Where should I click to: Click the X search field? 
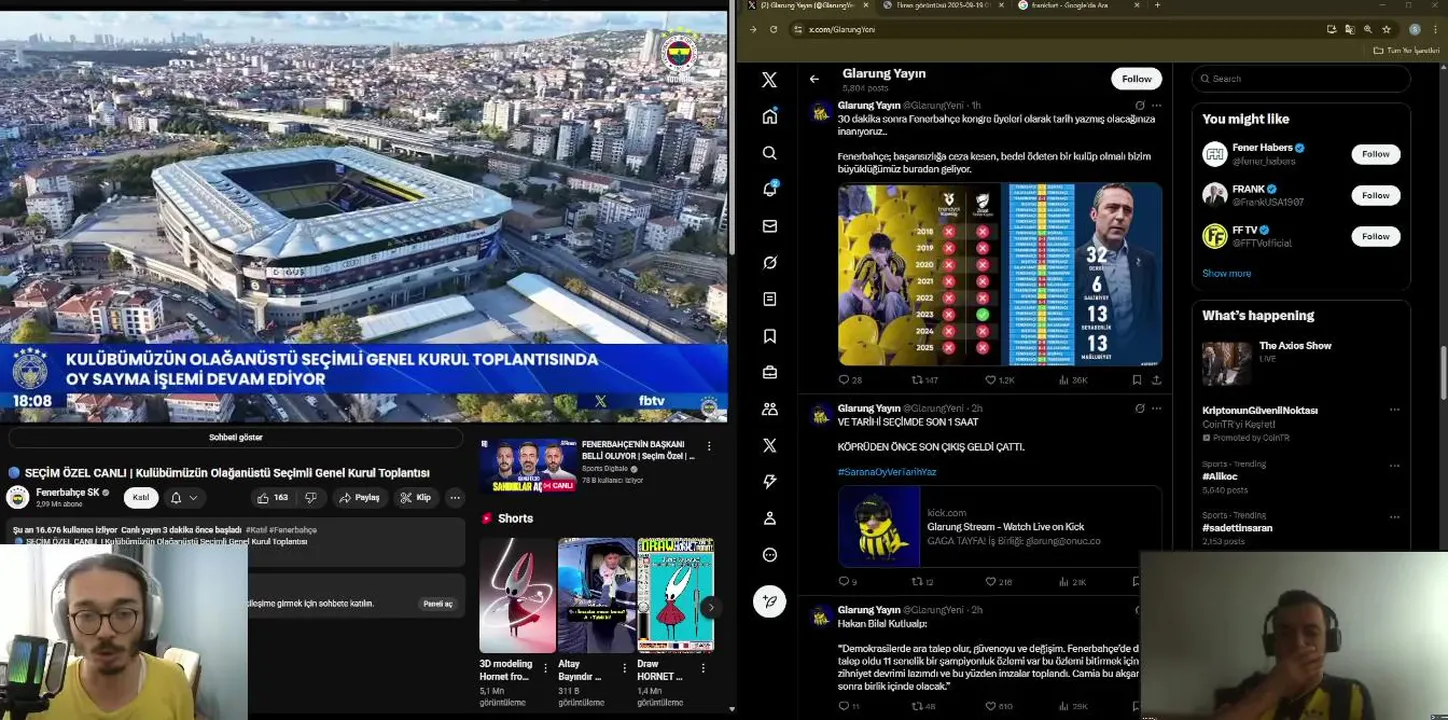click(x=1301, y=79)
